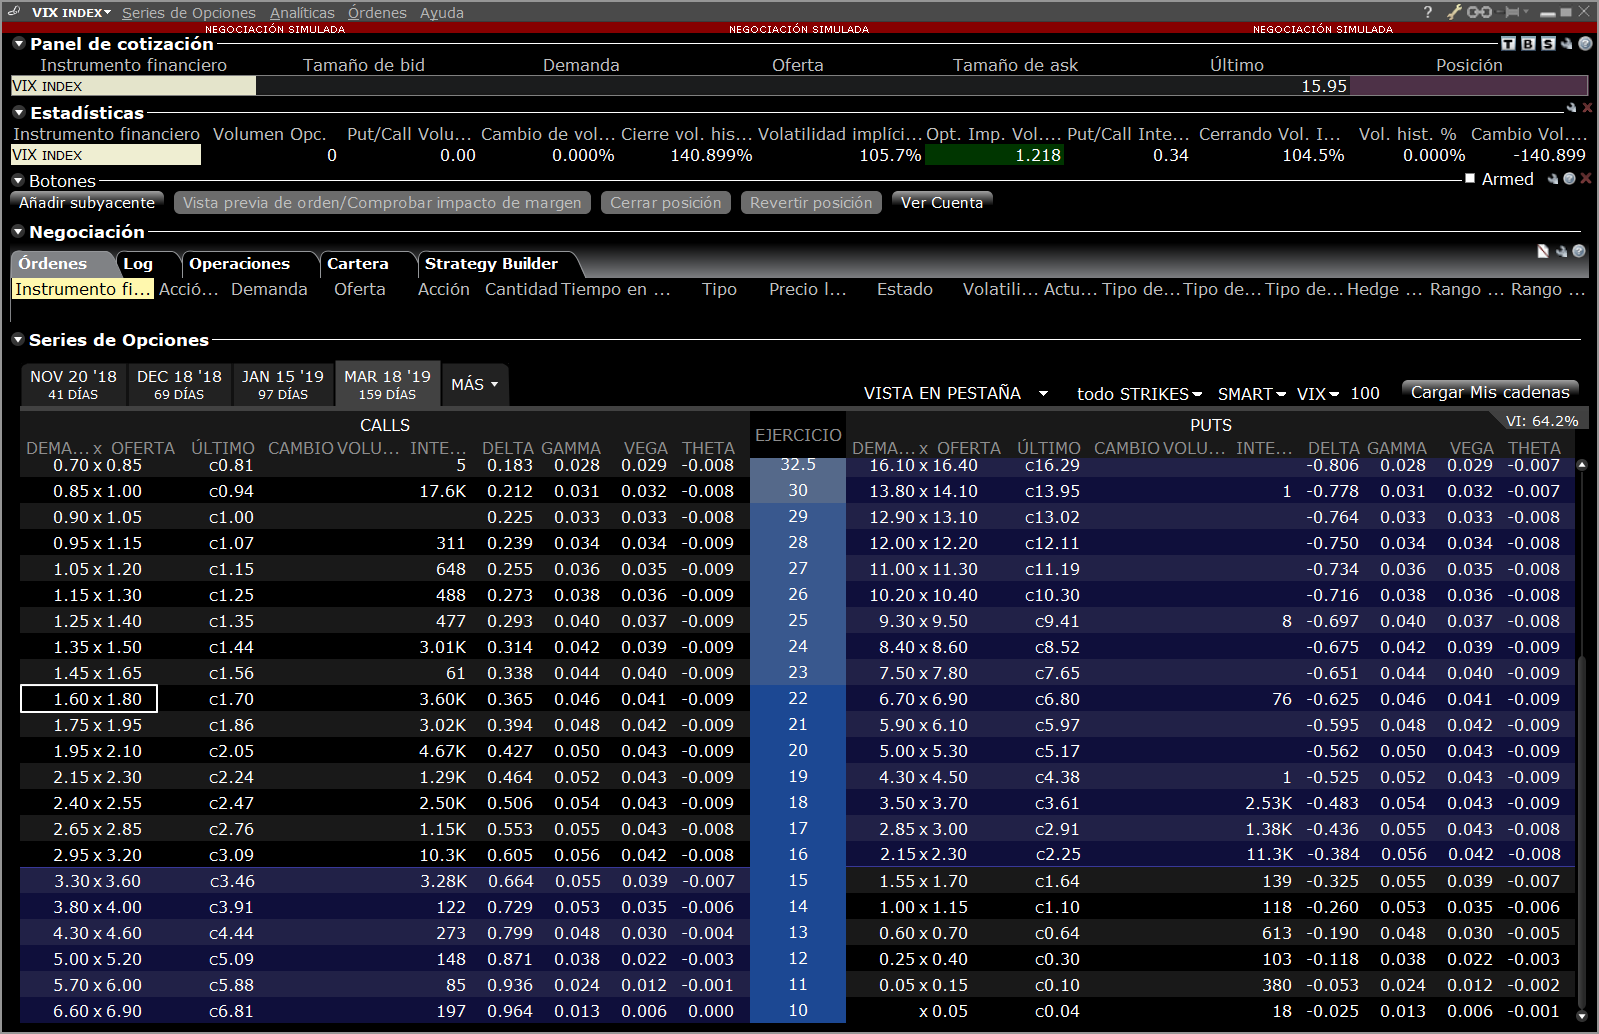
Task: Click Vista previa de orden/Comprobar impacto de margen
Action: [382, 203]
